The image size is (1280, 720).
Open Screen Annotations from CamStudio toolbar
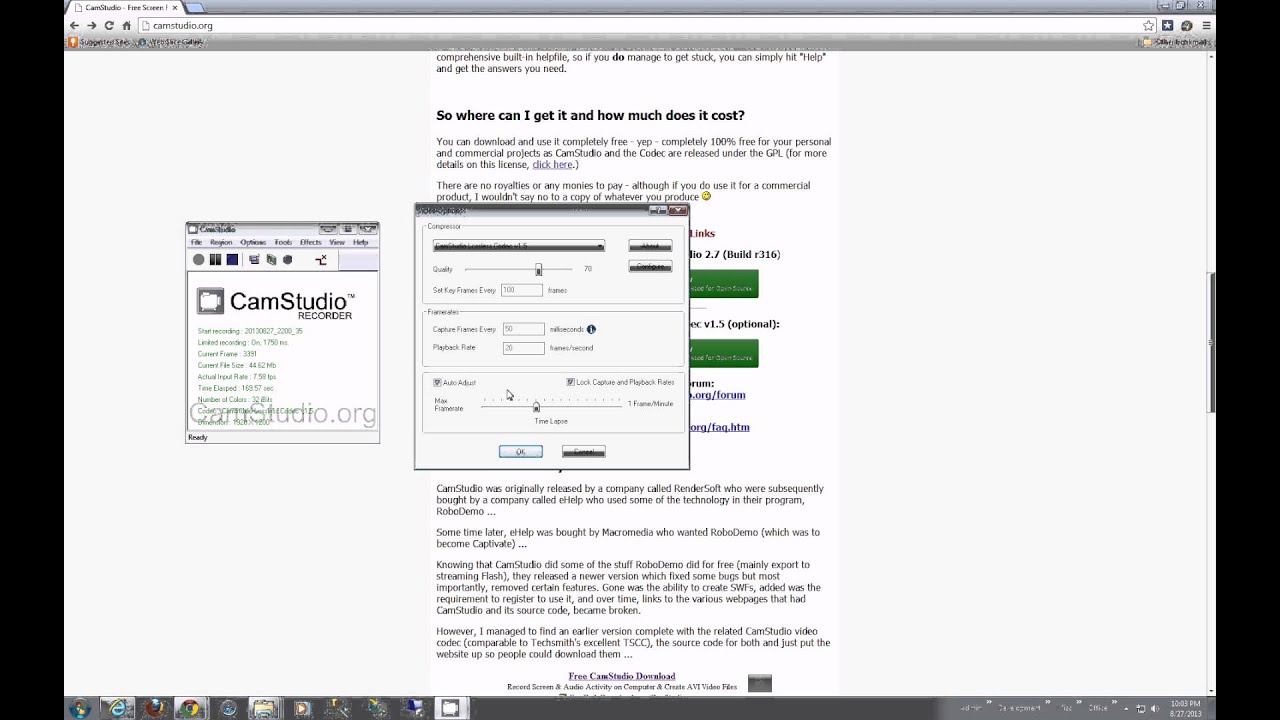271,260
